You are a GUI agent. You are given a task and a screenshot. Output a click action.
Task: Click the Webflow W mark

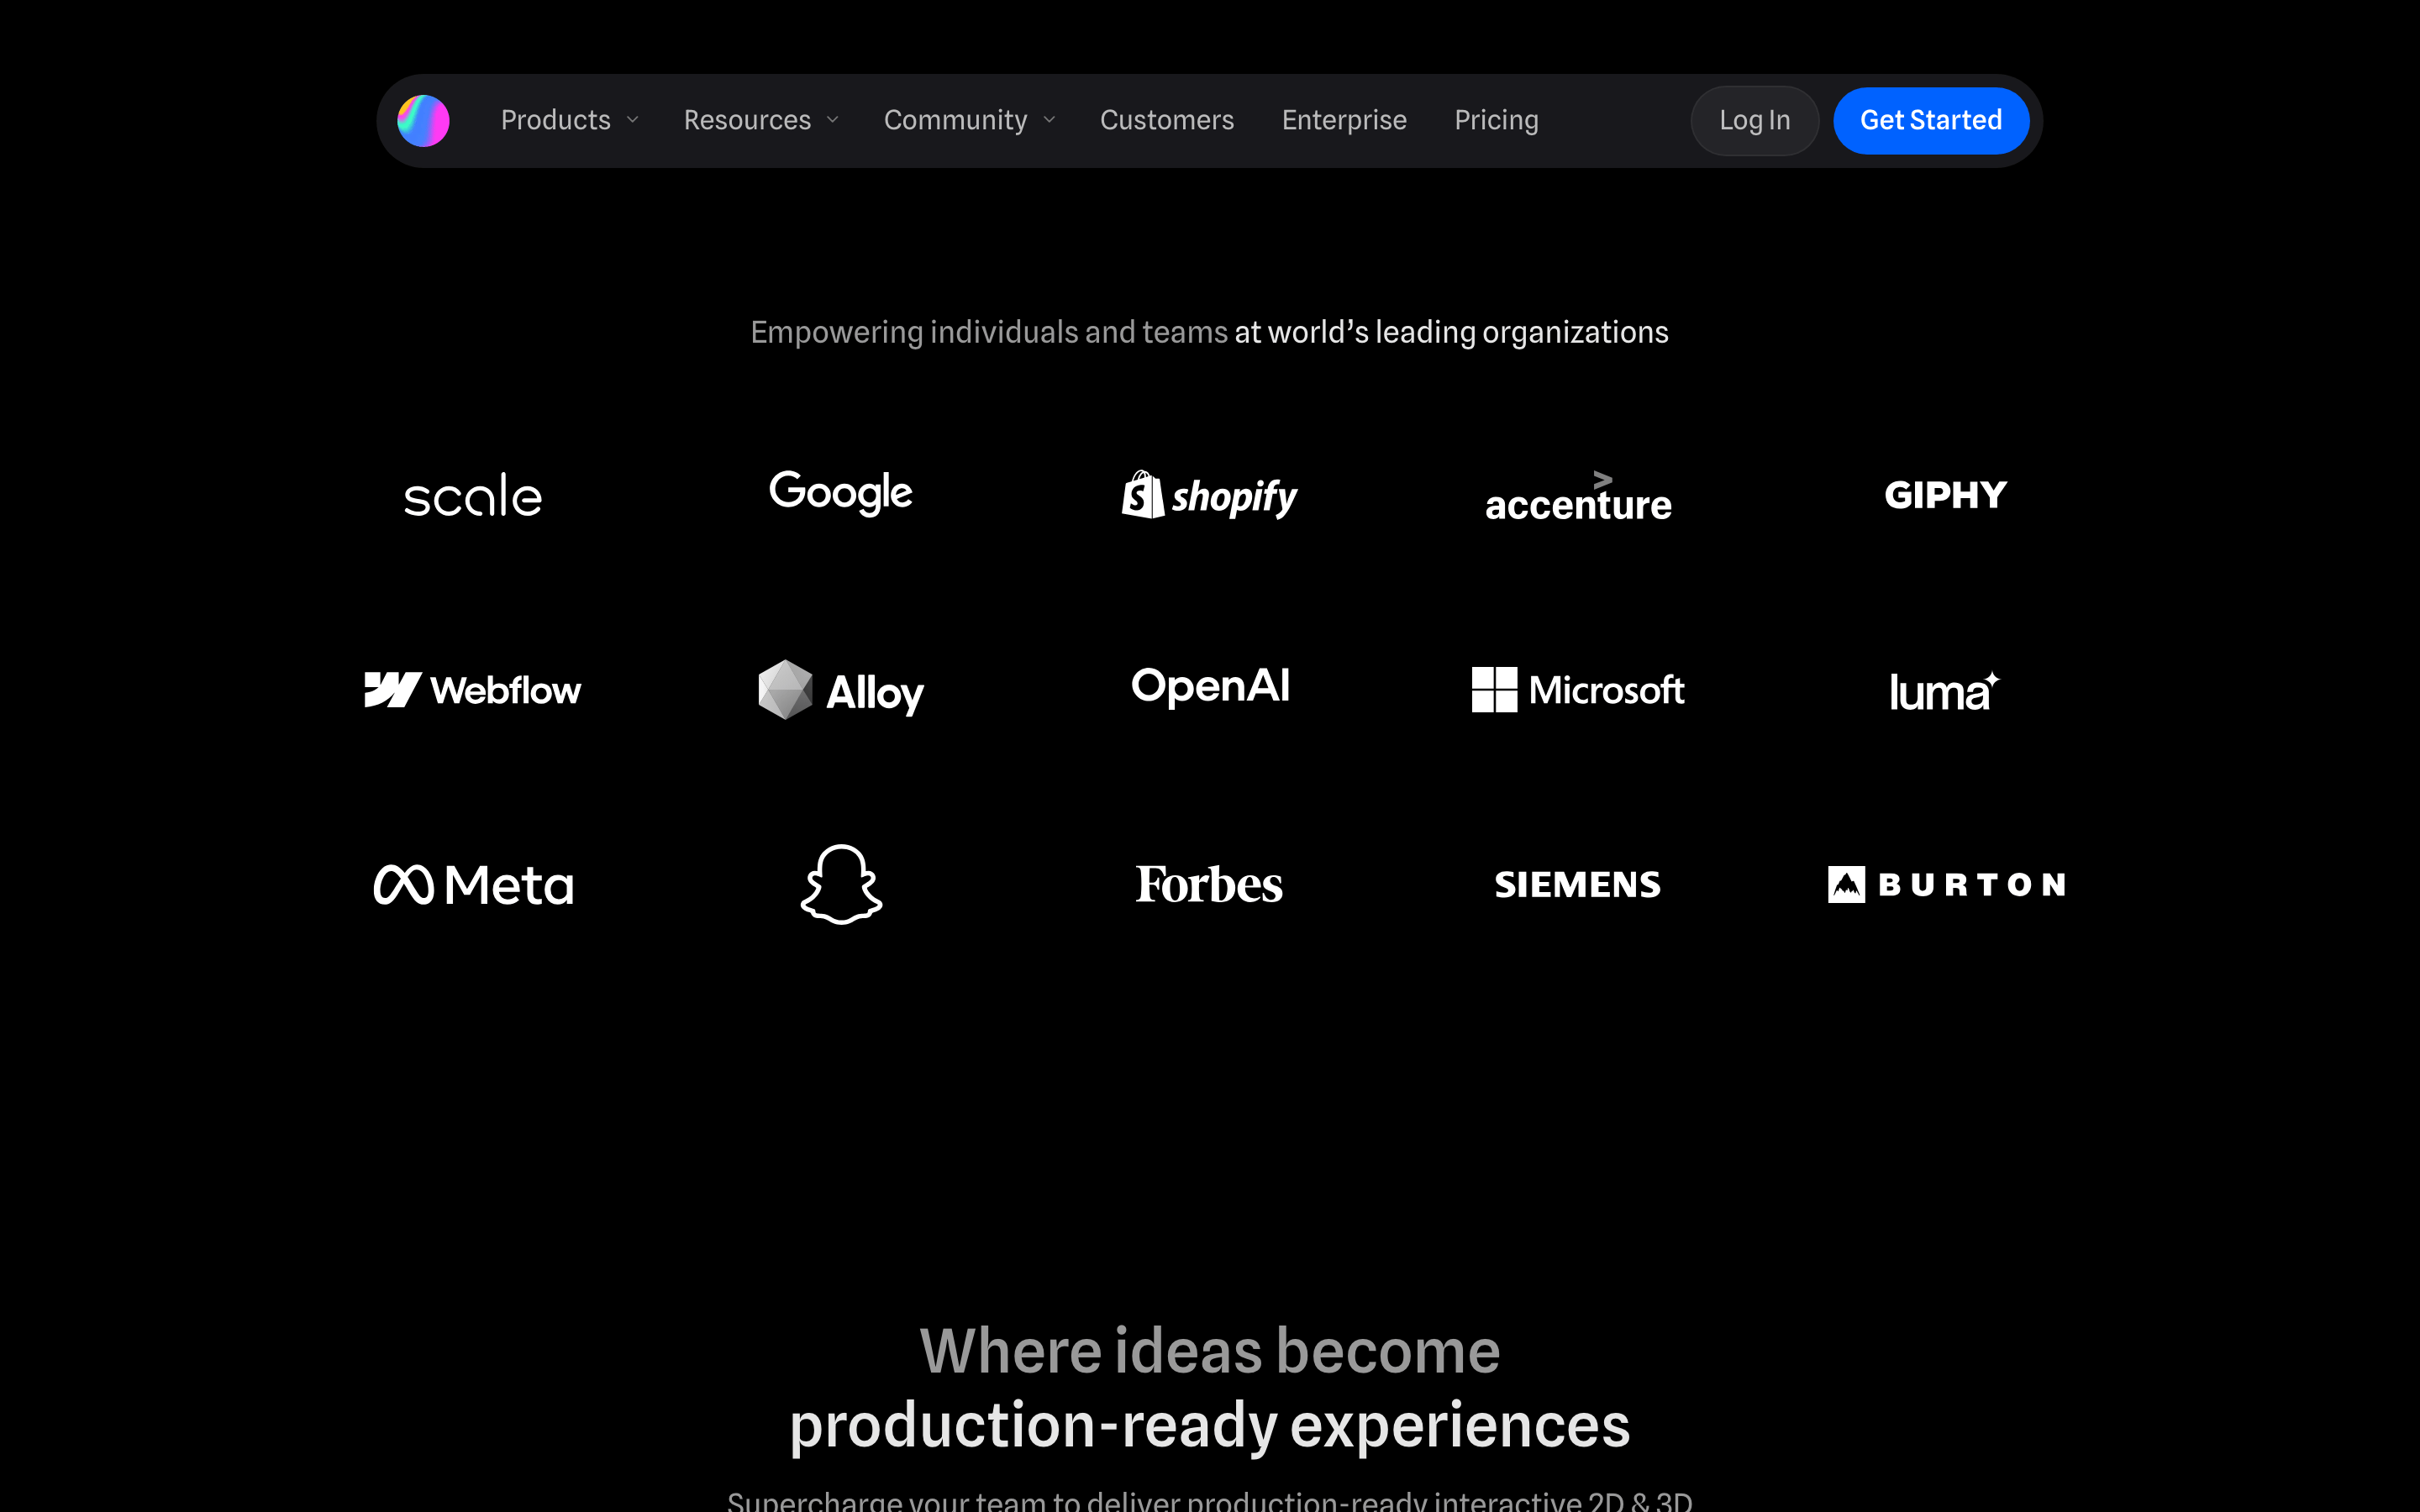(392, 690)
